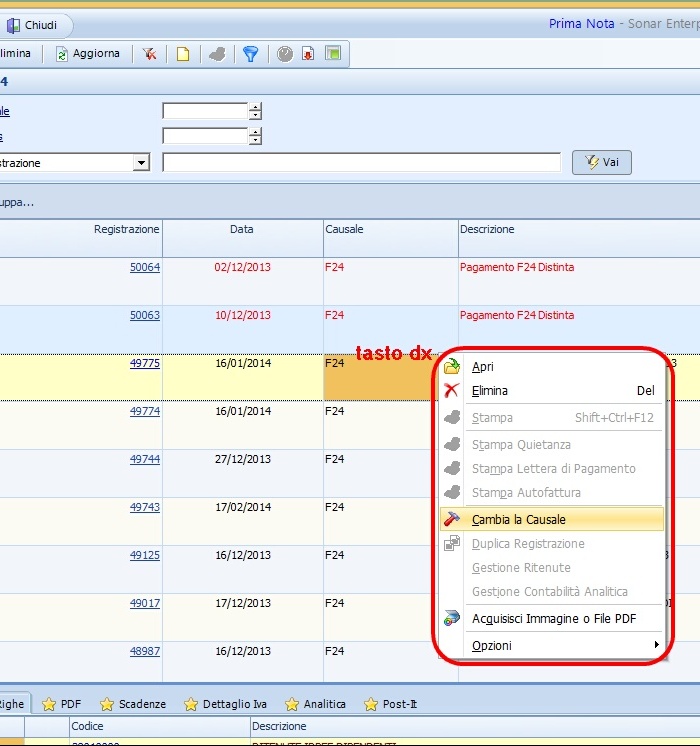Increase the first numeric spinner value

pos(256,107)
